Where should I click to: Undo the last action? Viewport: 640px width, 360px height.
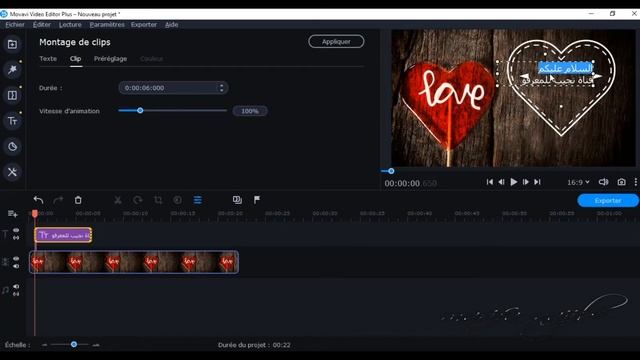point(38,200)
